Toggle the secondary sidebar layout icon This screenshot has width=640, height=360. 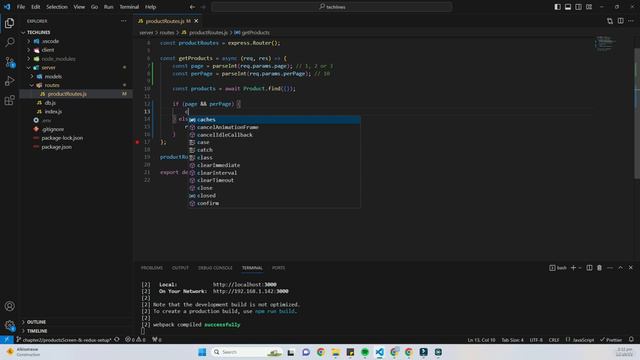tap(578, 7)
